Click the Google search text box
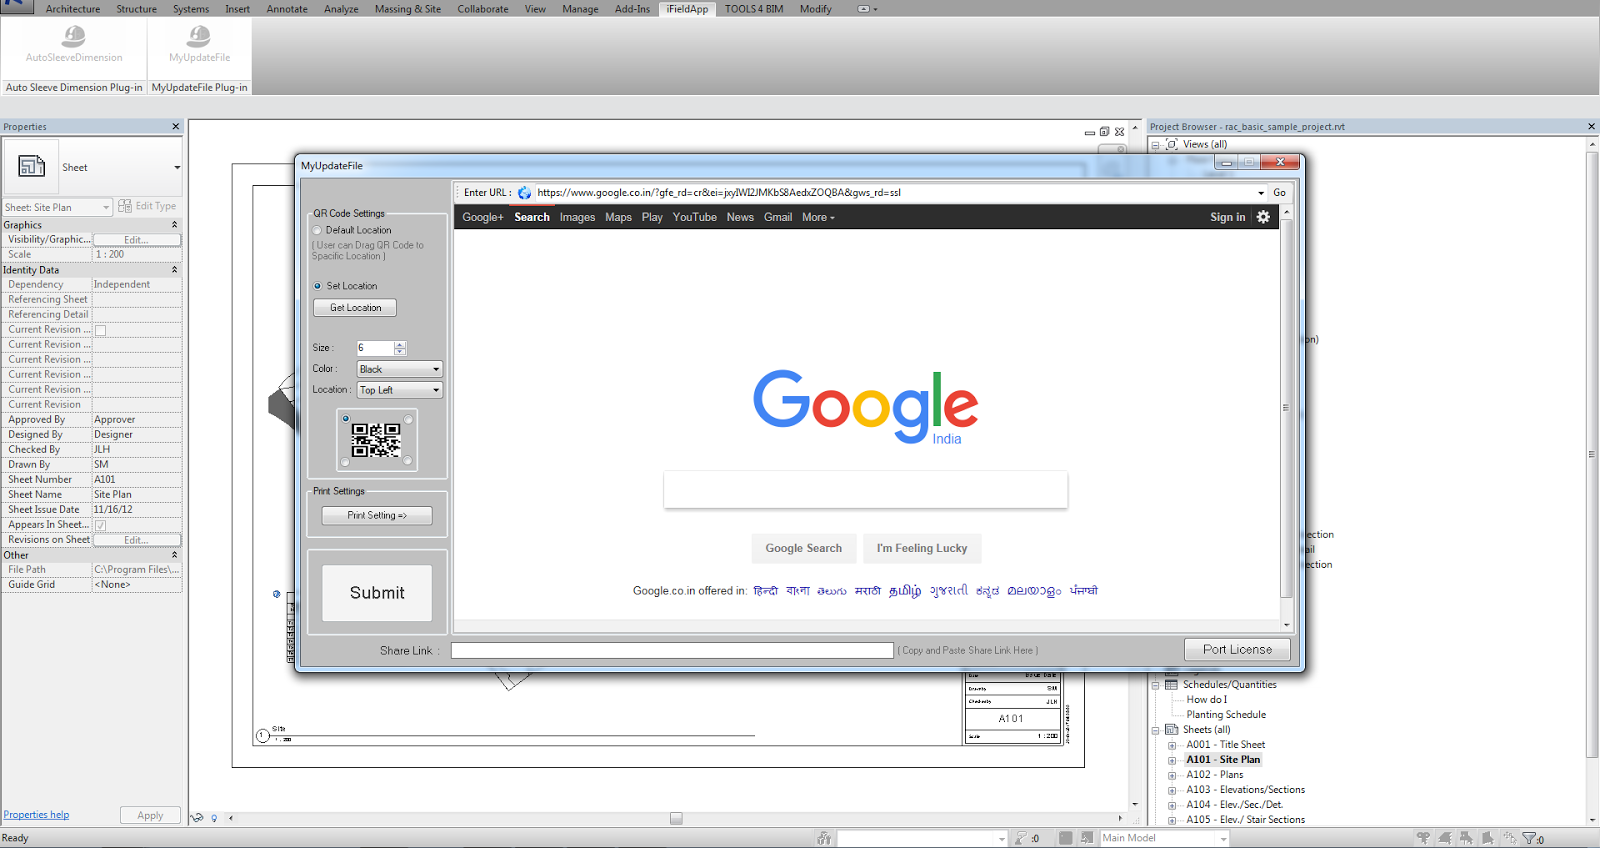 pyautogui.click(x=866, y=490)
